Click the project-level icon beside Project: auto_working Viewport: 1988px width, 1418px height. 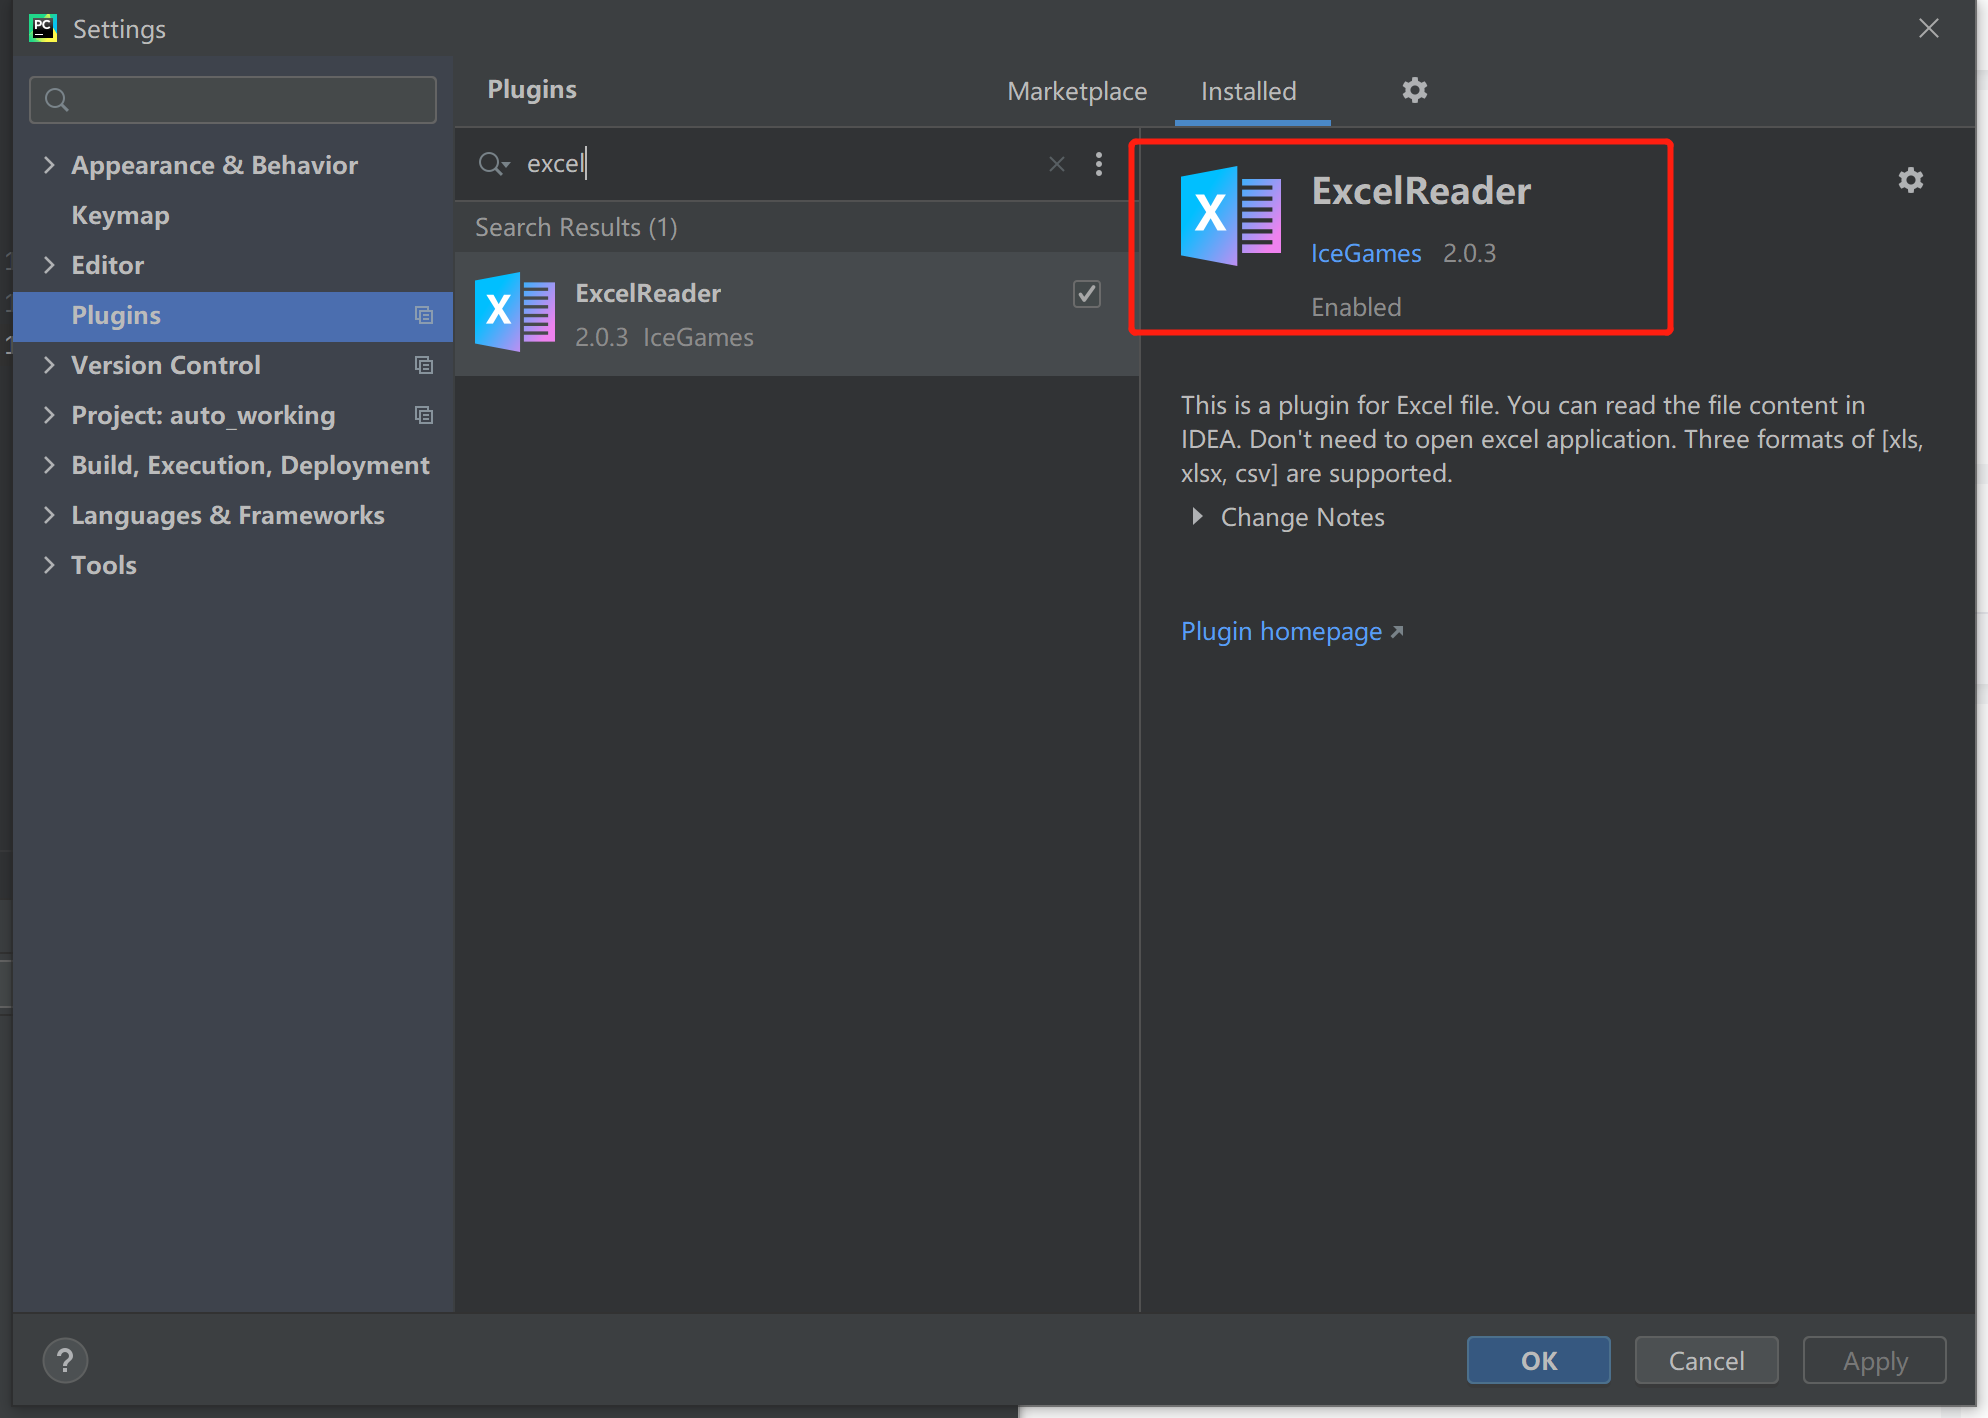coord(424,415)
